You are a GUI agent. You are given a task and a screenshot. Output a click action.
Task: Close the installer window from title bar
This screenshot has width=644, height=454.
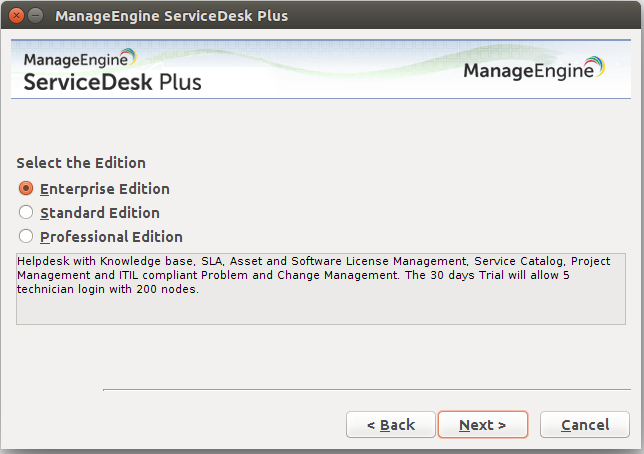pyautogui.click(x=15, y=16)
